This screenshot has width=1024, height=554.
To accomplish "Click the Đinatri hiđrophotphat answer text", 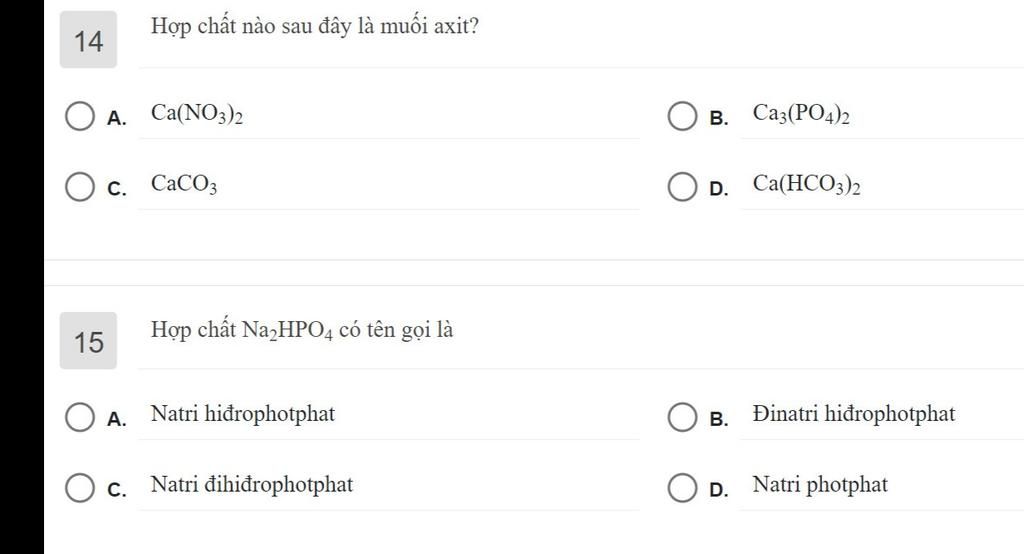I will (854, 414).
